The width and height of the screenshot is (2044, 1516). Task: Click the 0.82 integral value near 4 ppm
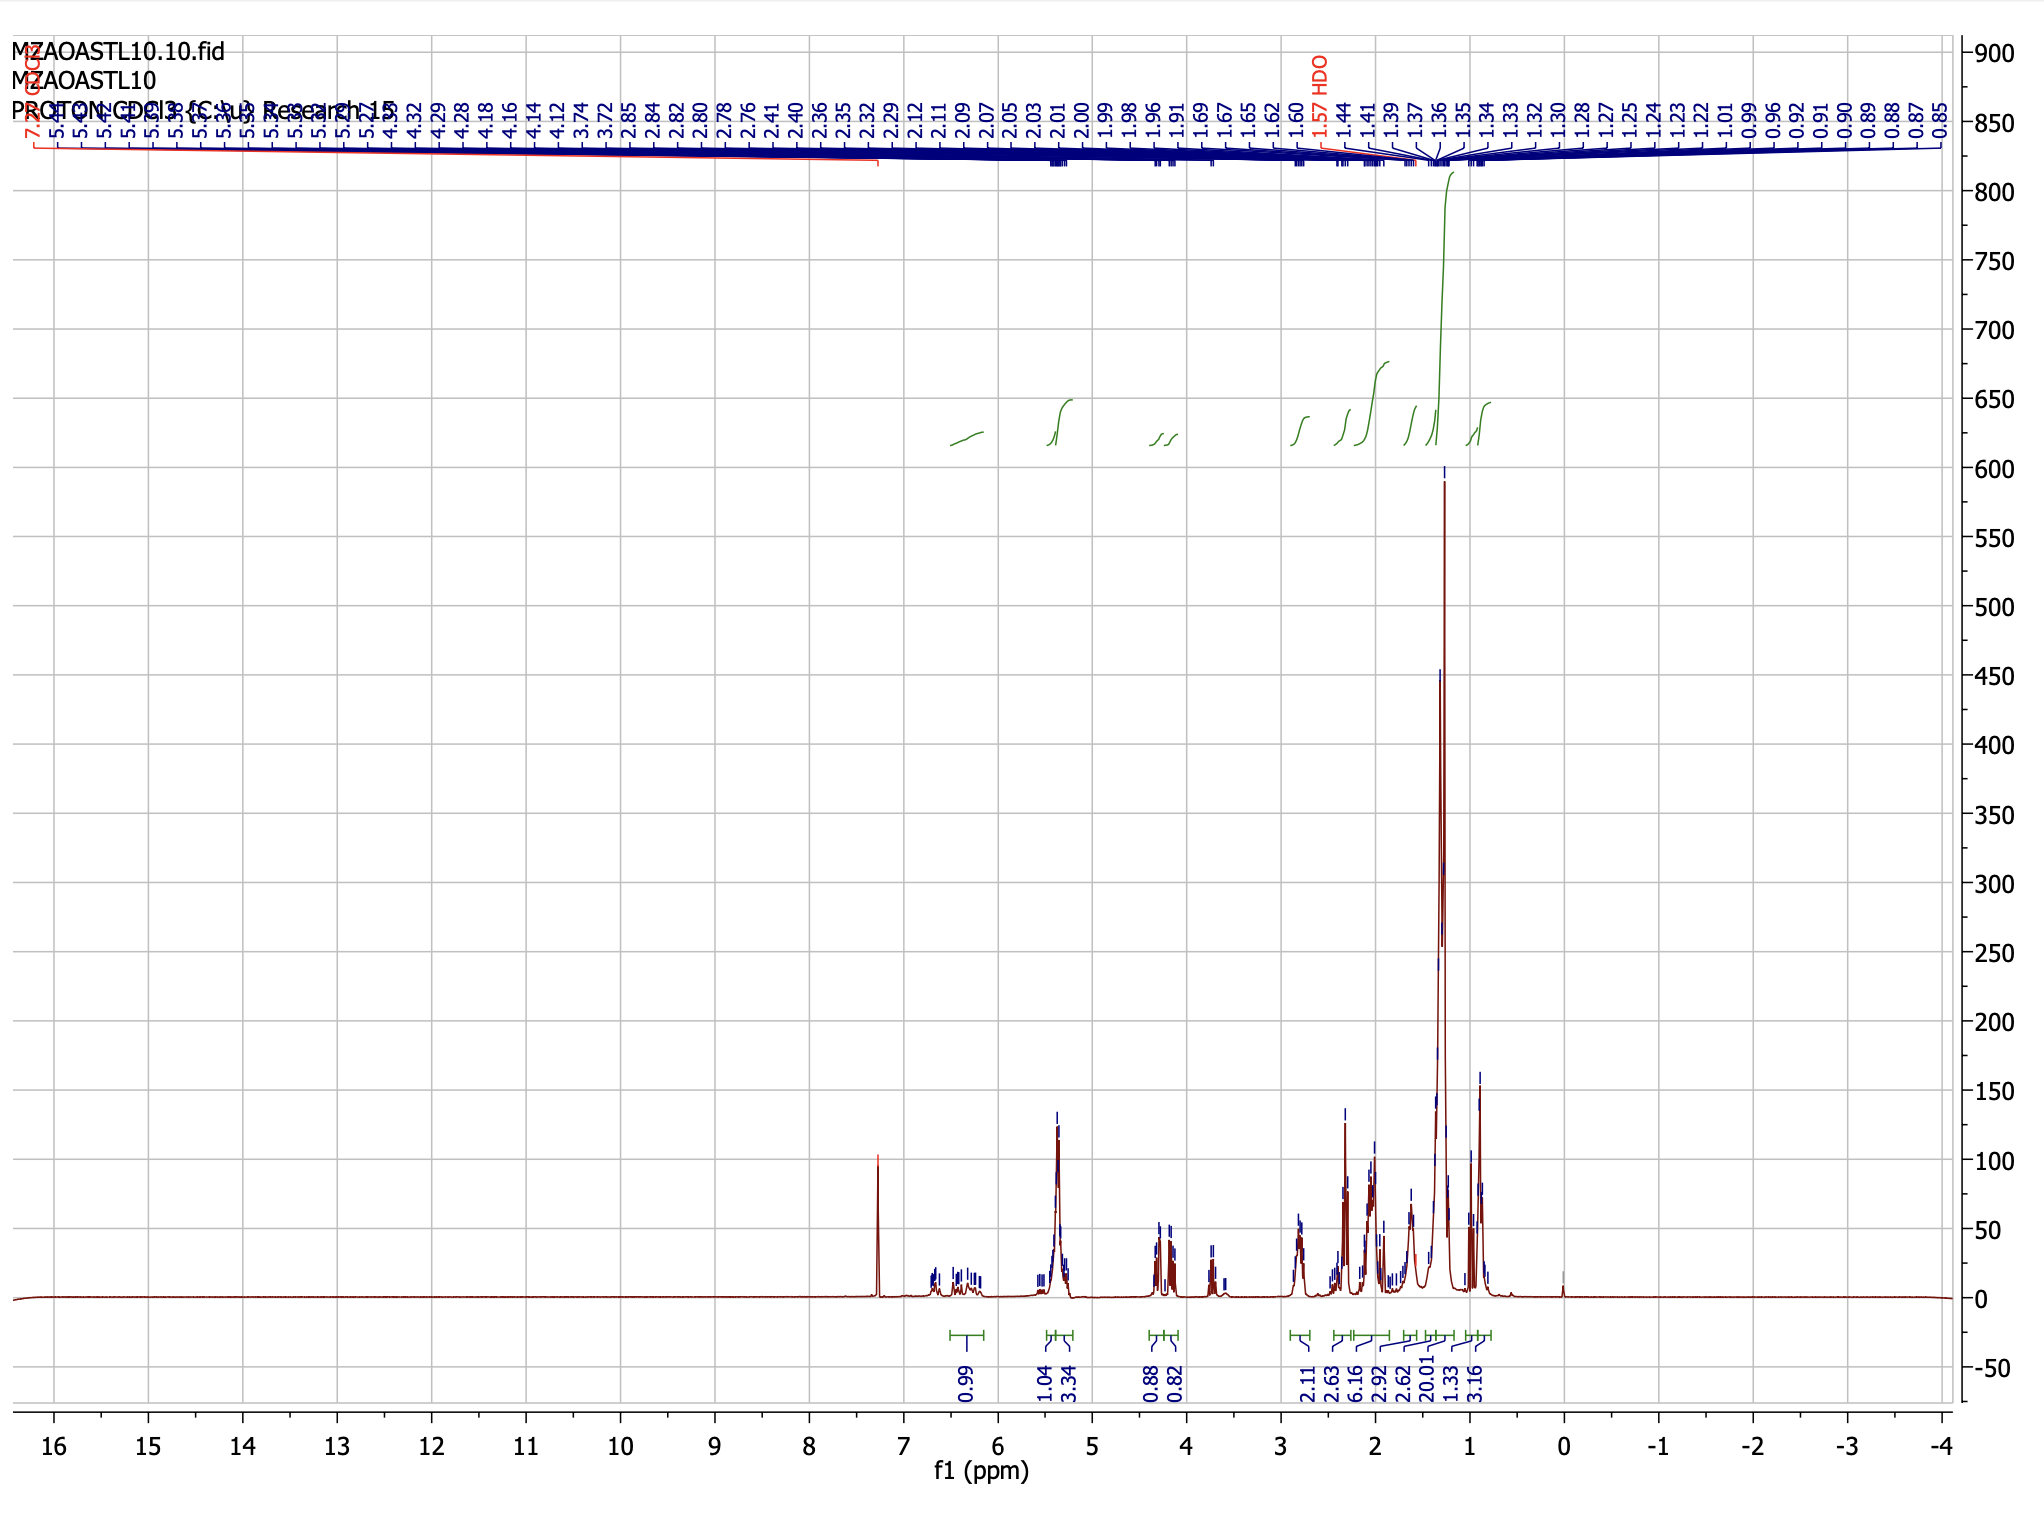click(x=1173, y=1385)
